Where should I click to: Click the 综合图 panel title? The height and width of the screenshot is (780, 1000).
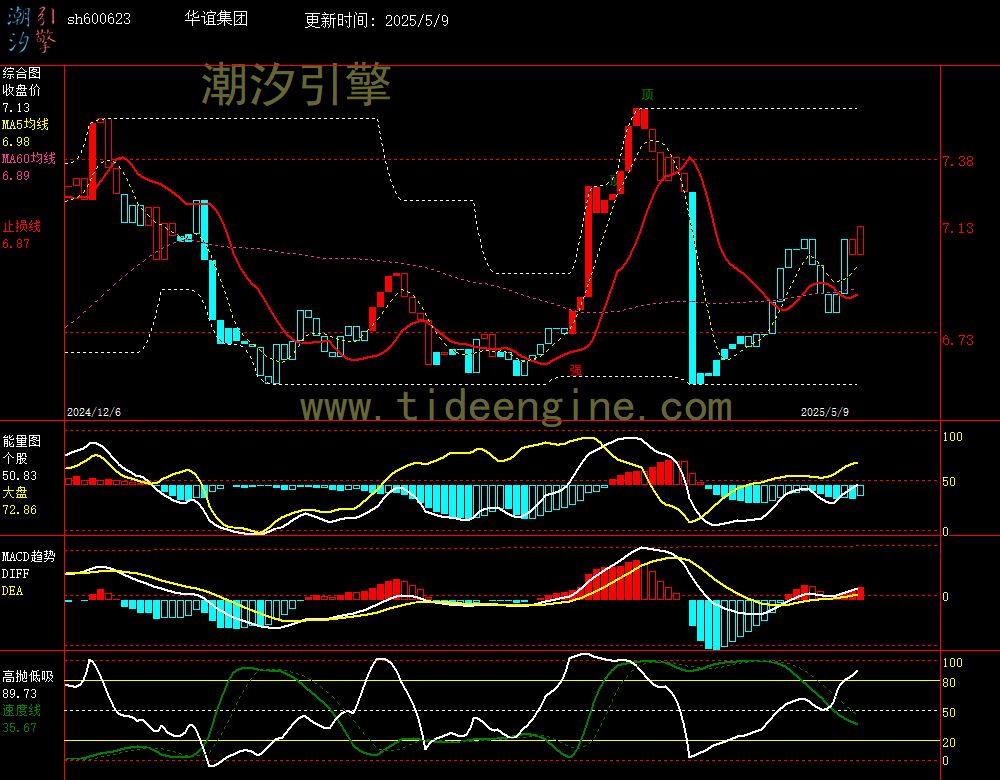point(22,73)
